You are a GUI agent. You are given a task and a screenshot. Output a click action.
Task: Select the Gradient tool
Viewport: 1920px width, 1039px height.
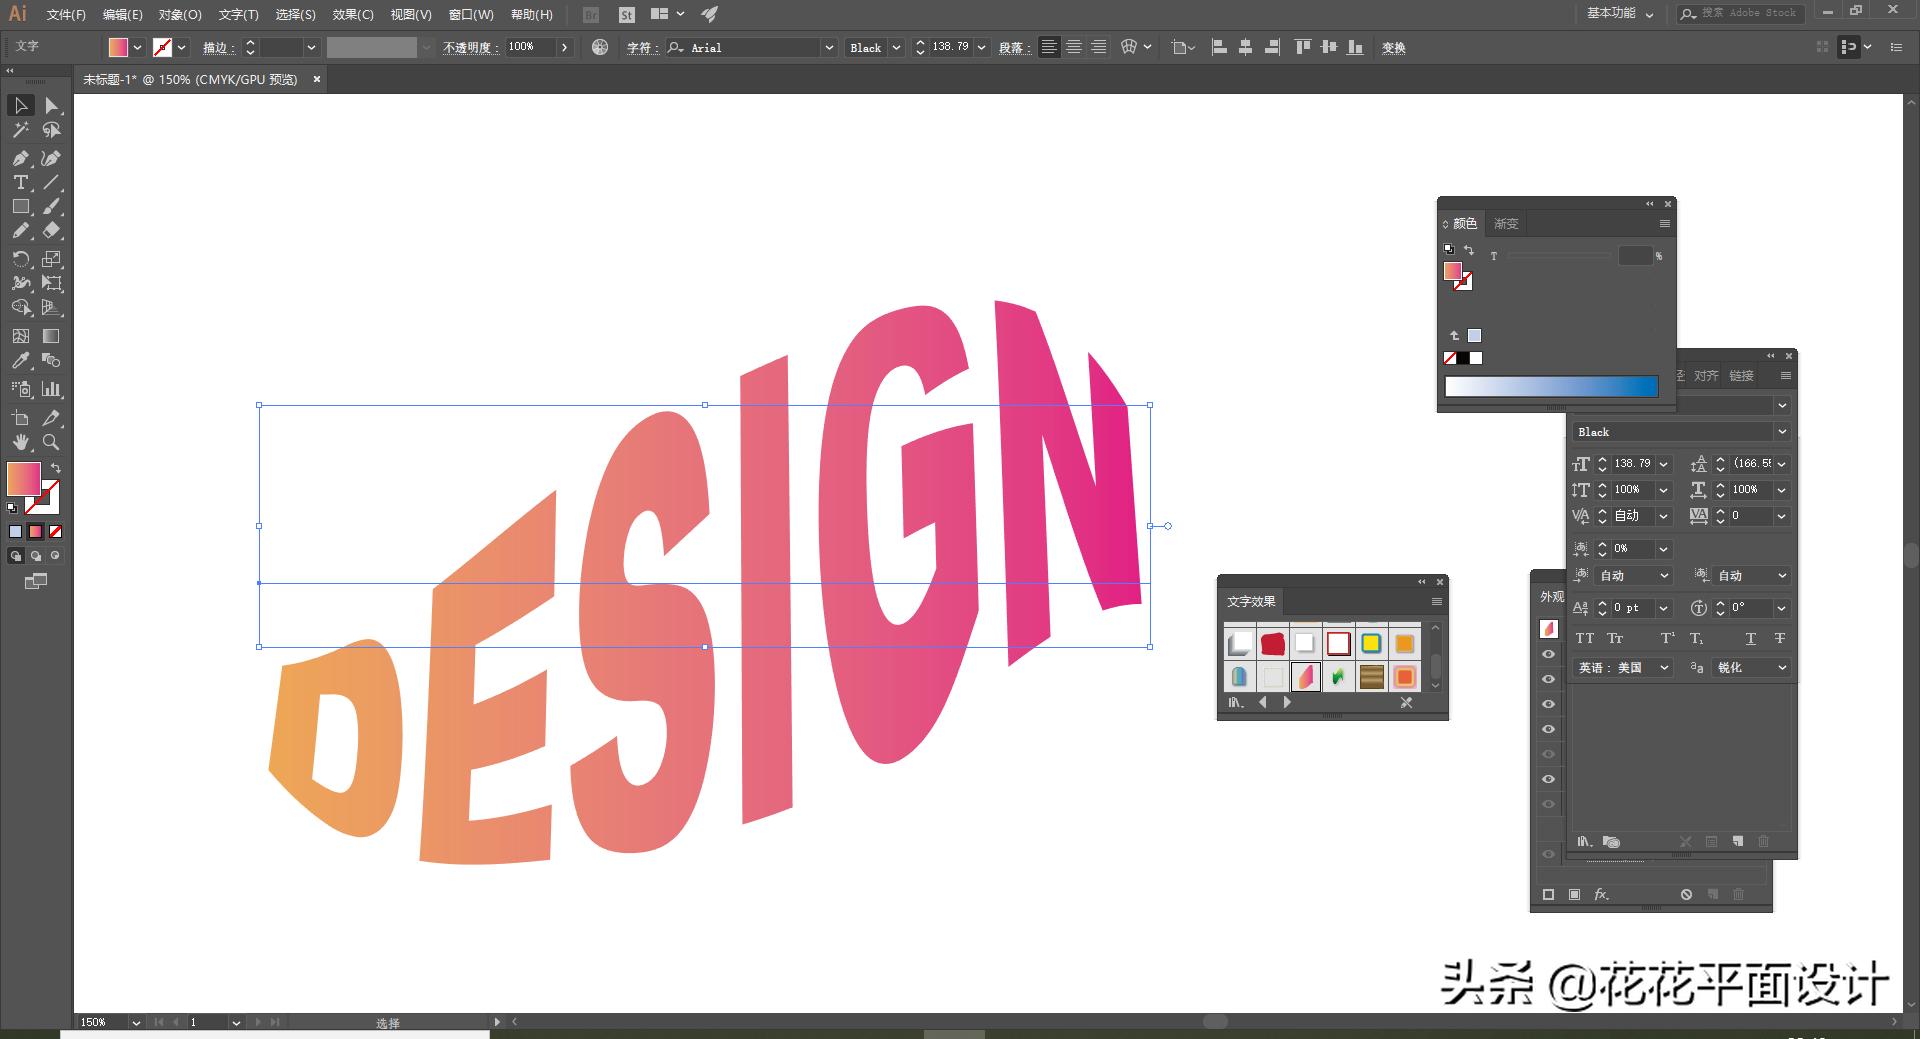(51, 336)
